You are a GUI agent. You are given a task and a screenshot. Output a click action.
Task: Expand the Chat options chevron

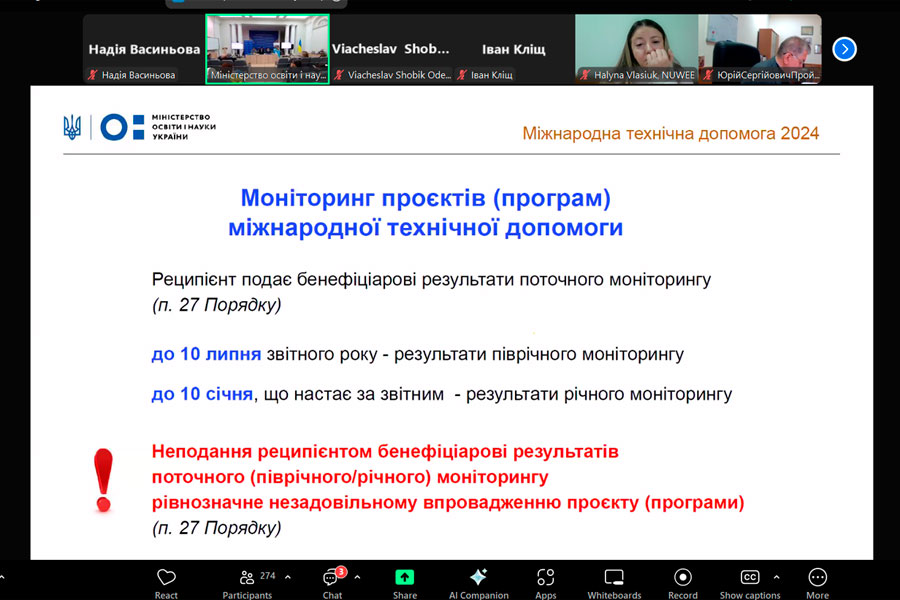[x=358, y=577]
